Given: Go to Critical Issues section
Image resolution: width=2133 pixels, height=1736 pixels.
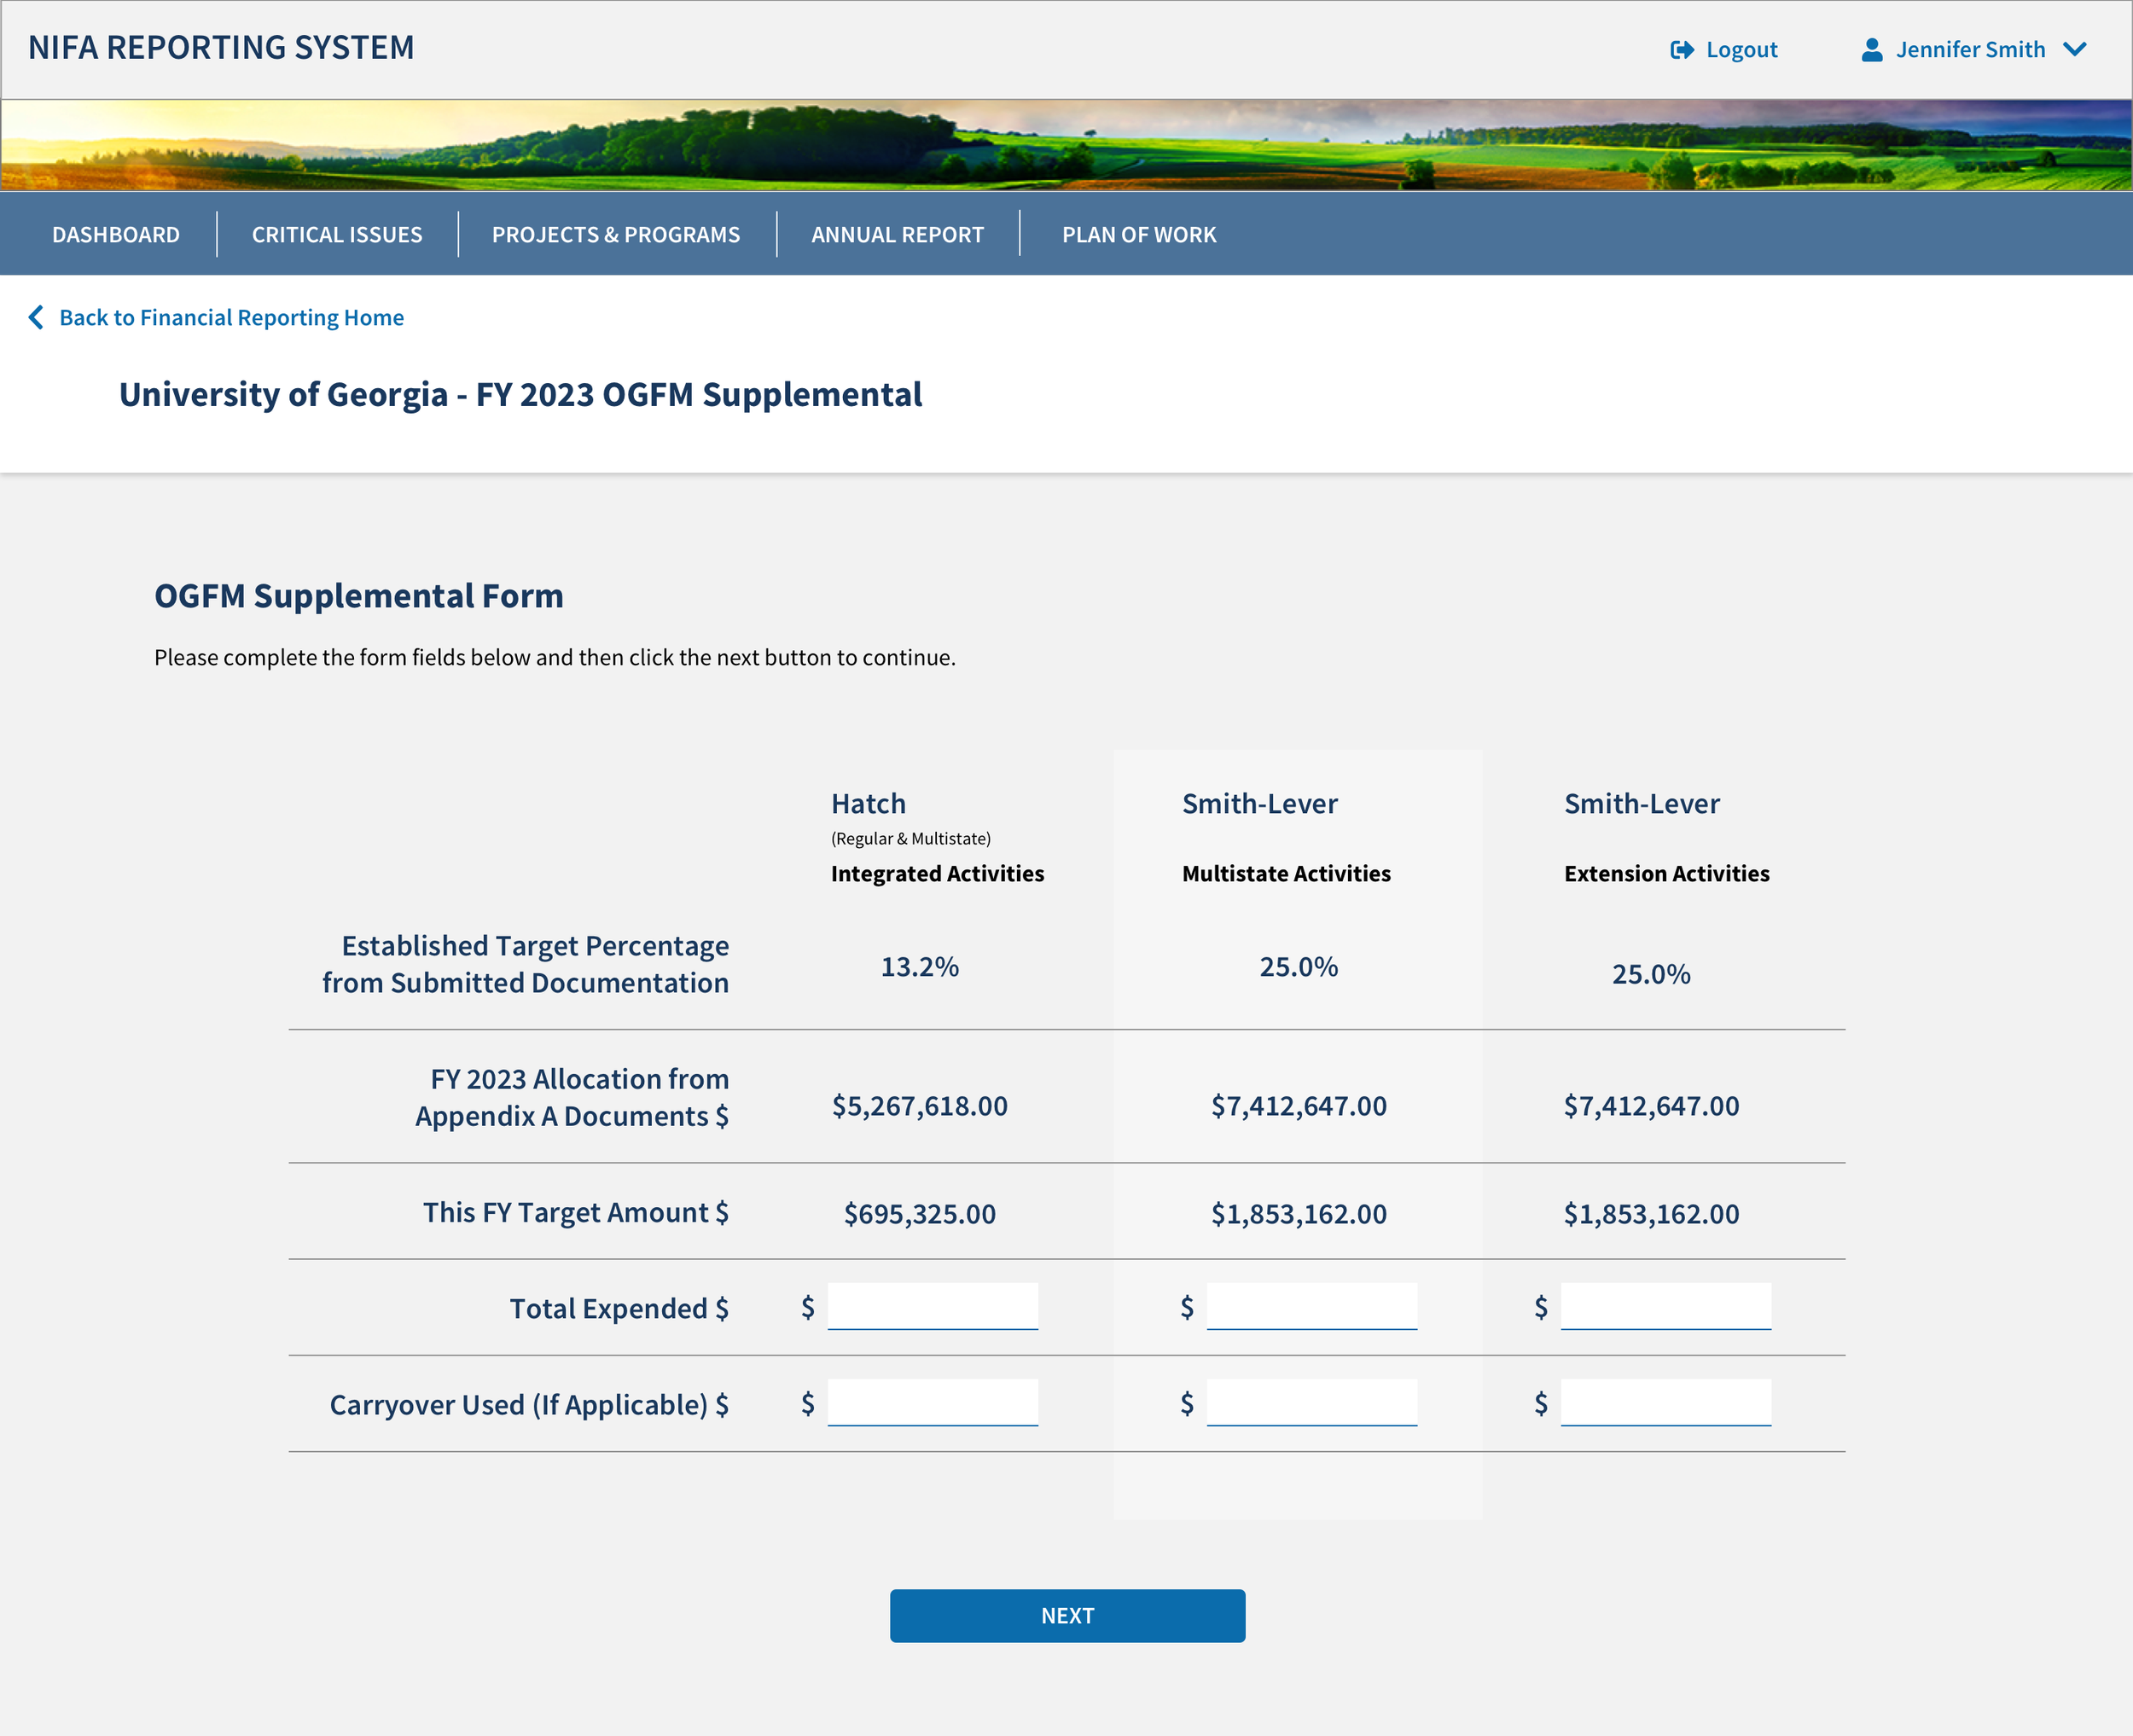Looking at the screenshot, I should tap(337, 235).
